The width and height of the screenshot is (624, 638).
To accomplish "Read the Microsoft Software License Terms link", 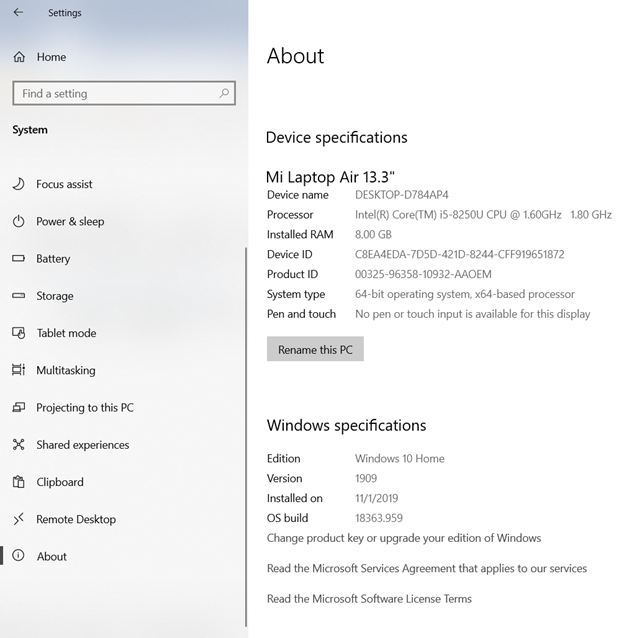I will pos(369,599).
